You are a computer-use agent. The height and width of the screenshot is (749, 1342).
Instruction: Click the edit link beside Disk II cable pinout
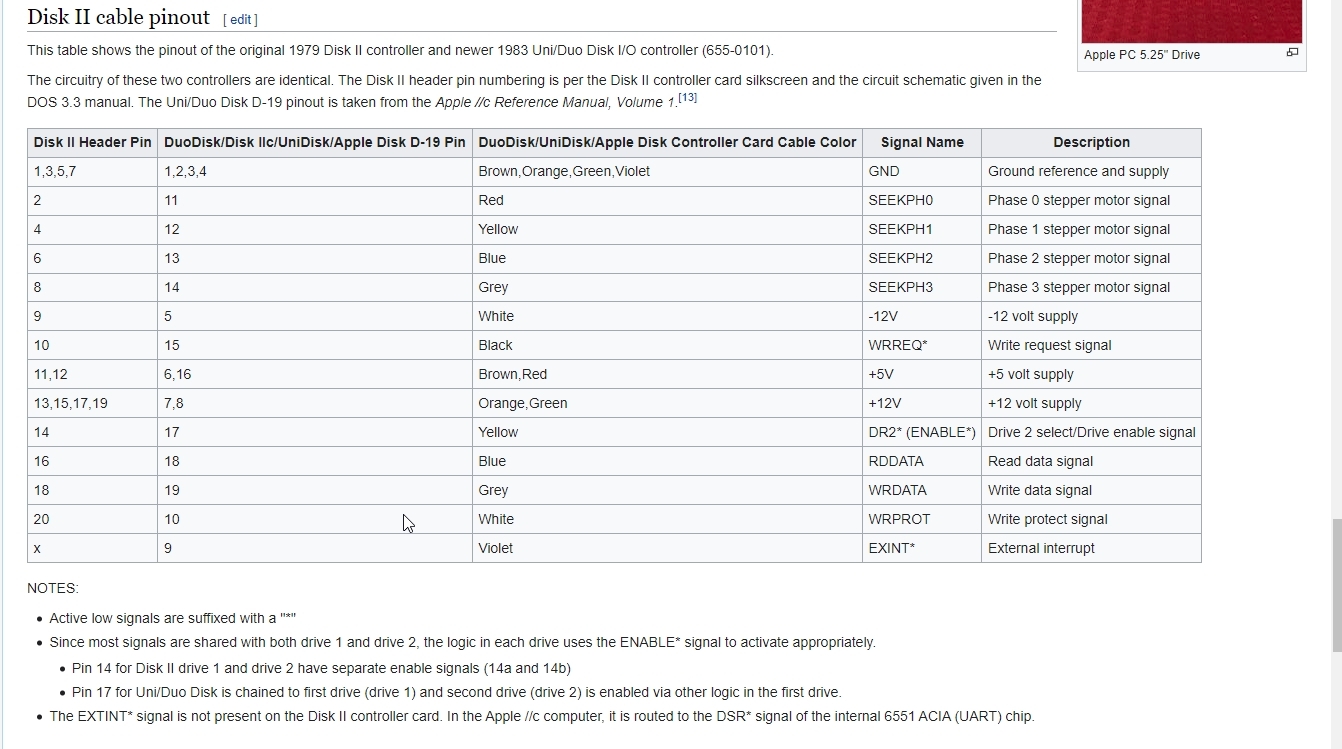coord(240,20)
